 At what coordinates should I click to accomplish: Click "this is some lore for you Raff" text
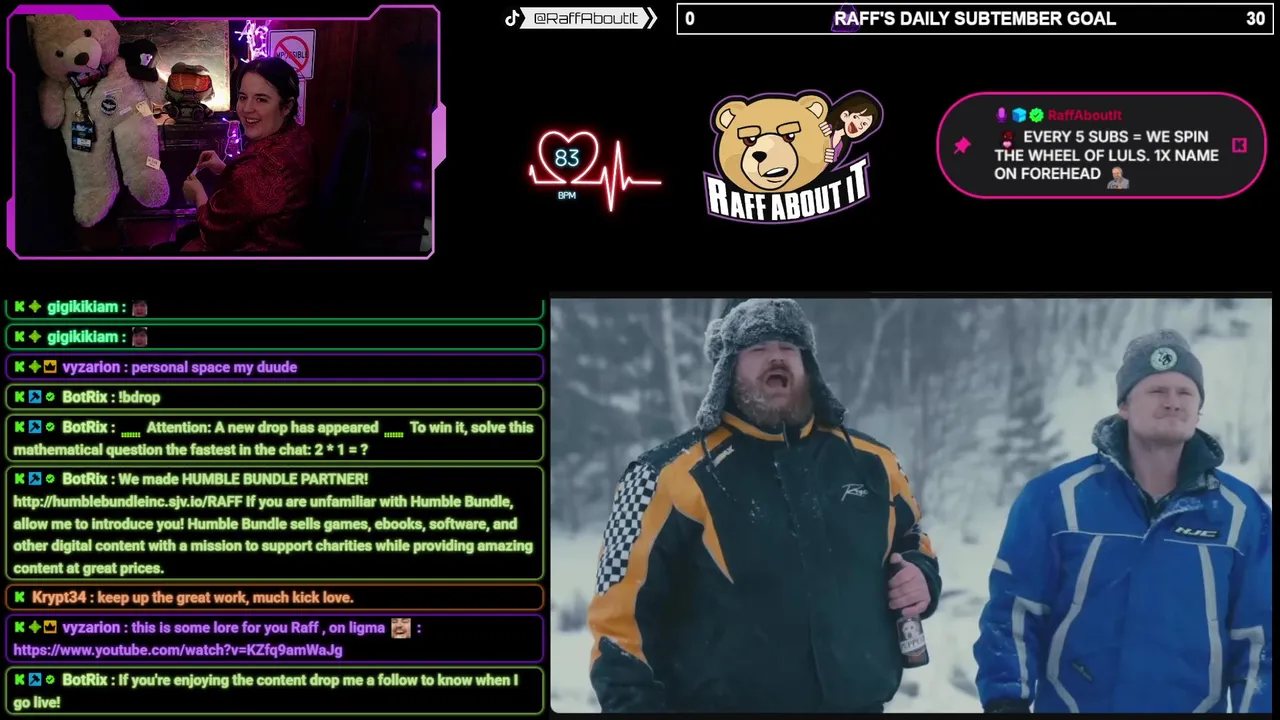(226, 627)
